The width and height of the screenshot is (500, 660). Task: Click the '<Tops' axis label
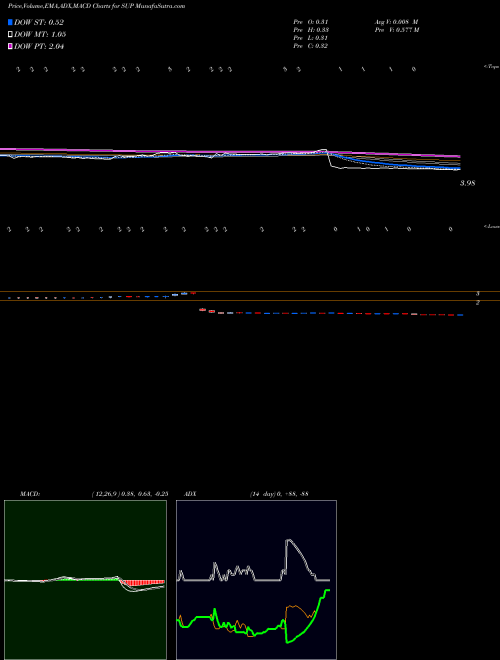tap(492, 67)
